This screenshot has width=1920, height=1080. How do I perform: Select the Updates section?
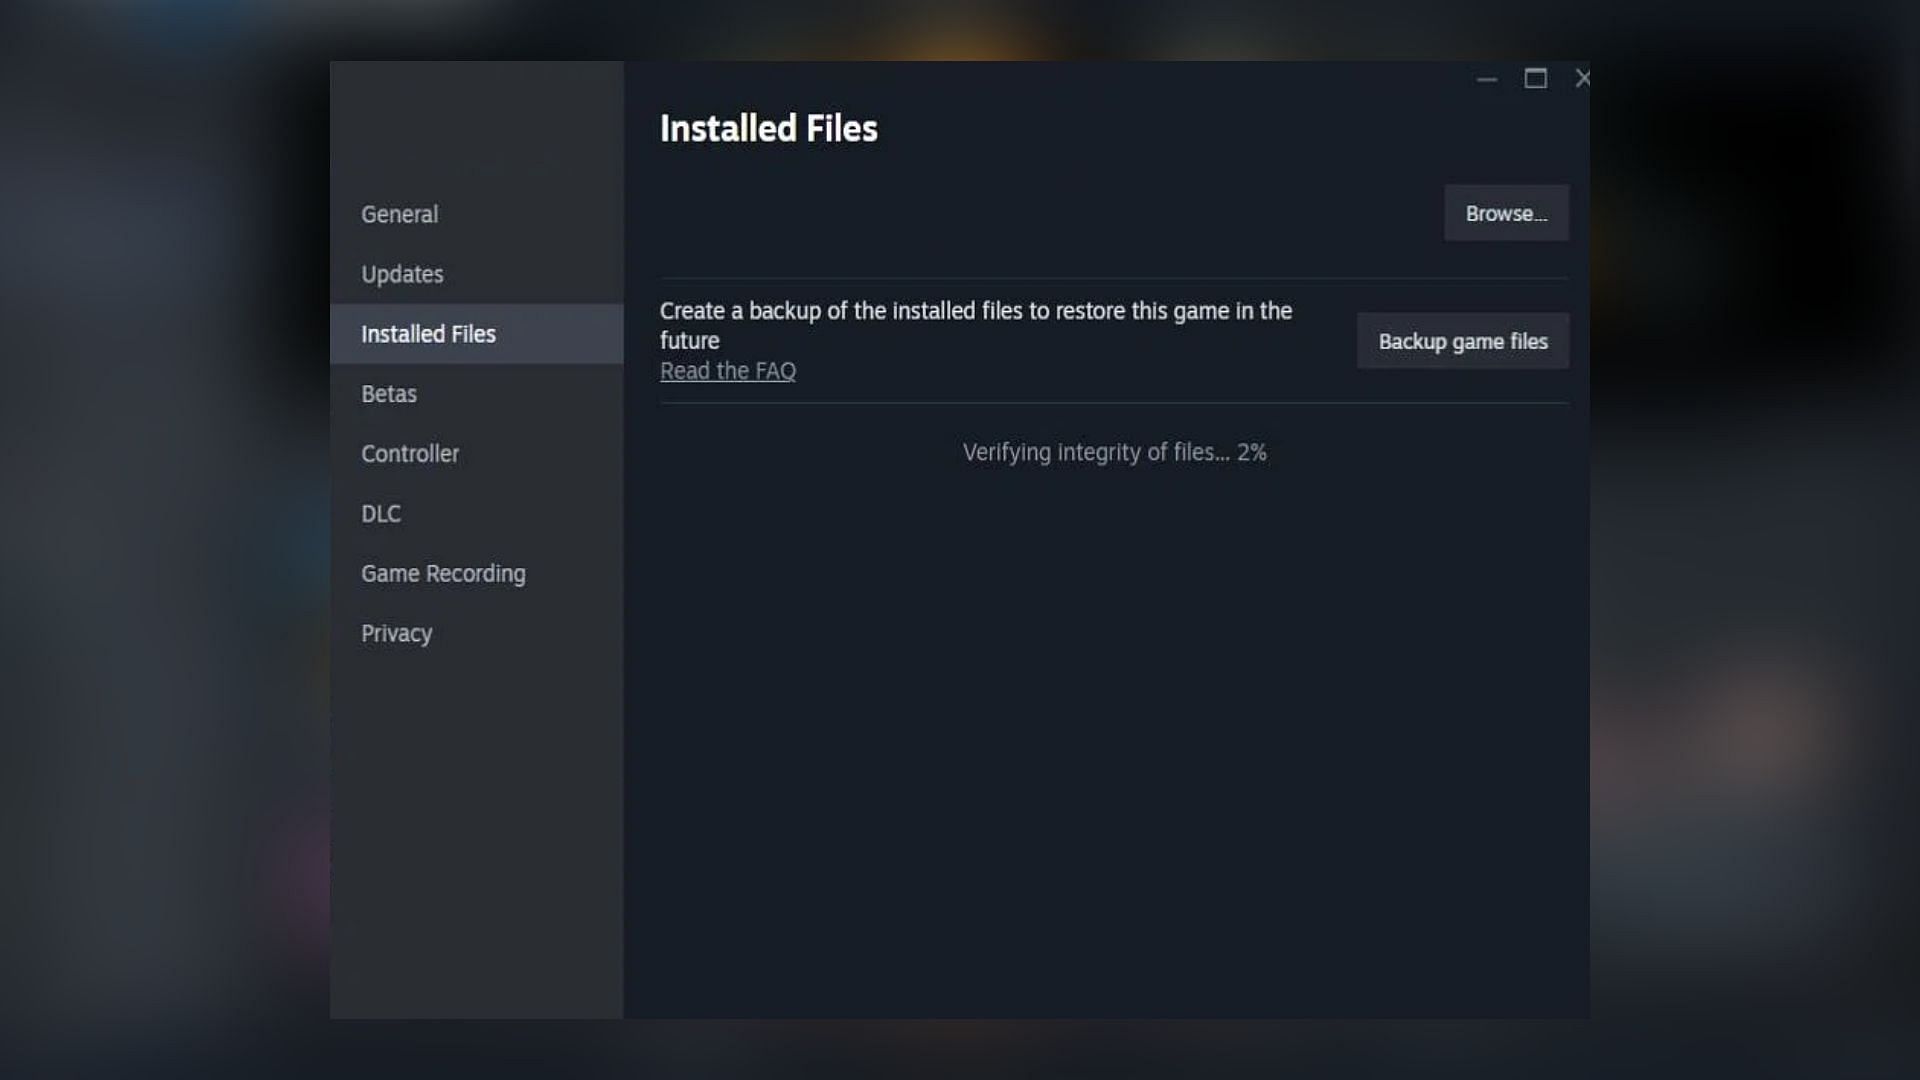(x=401, y=273)
